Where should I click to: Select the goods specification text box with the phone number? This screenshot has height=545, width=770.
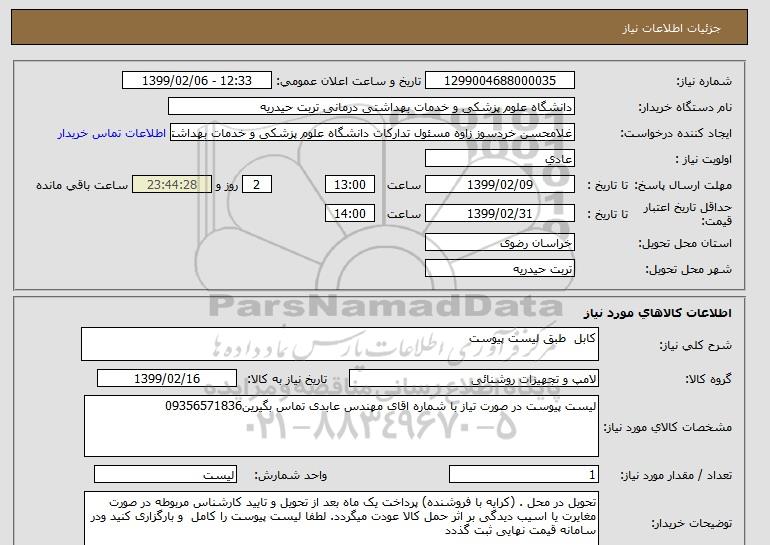click(341, 426)
